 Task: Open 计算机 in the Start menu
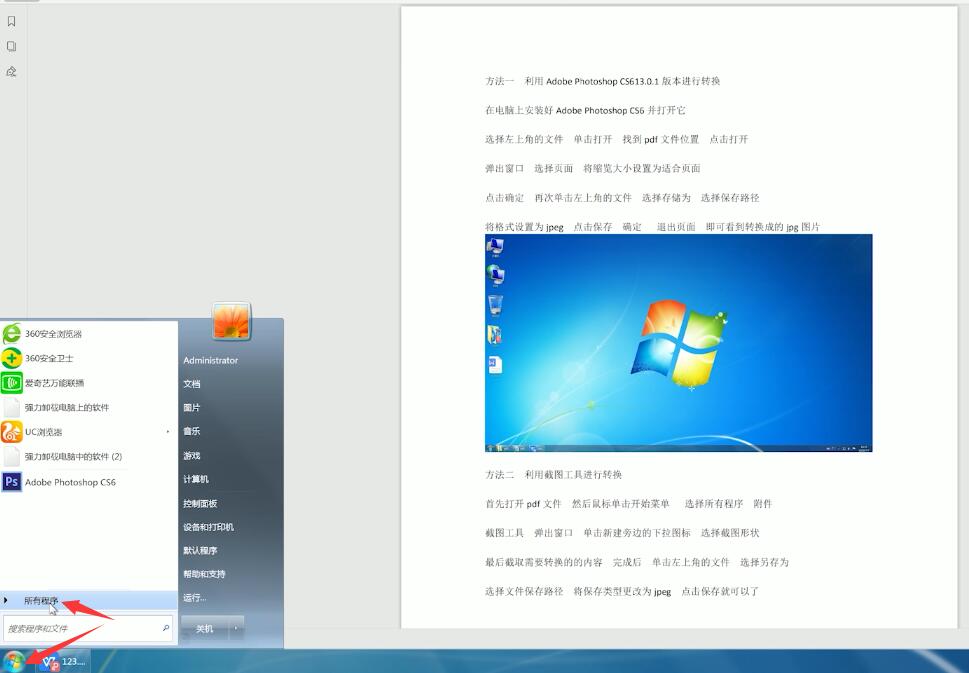196,479
